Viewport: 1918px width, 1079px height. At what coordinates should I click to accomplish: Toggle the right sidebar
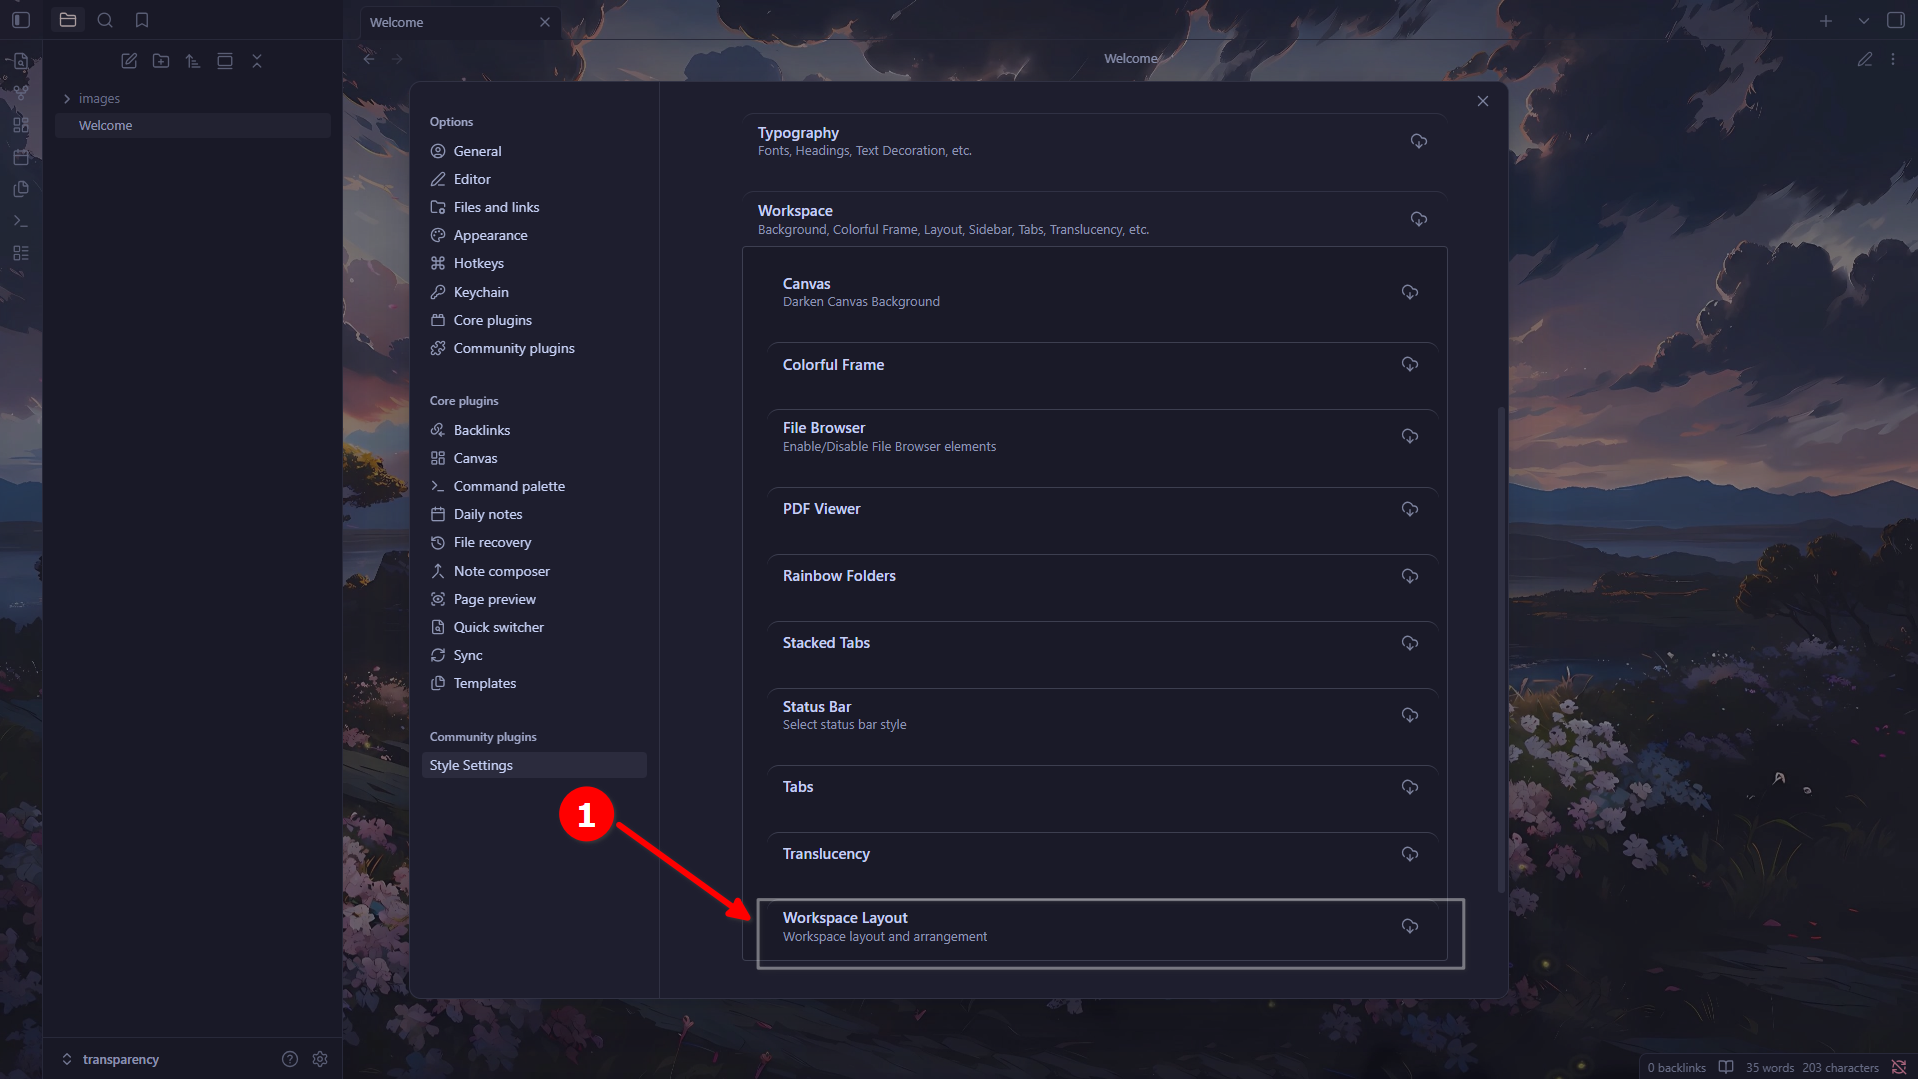(x=1895, y=20)
